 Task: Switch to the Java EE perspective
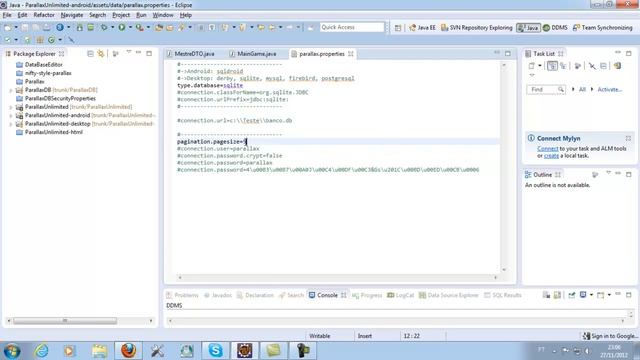[x=422, y=28]
